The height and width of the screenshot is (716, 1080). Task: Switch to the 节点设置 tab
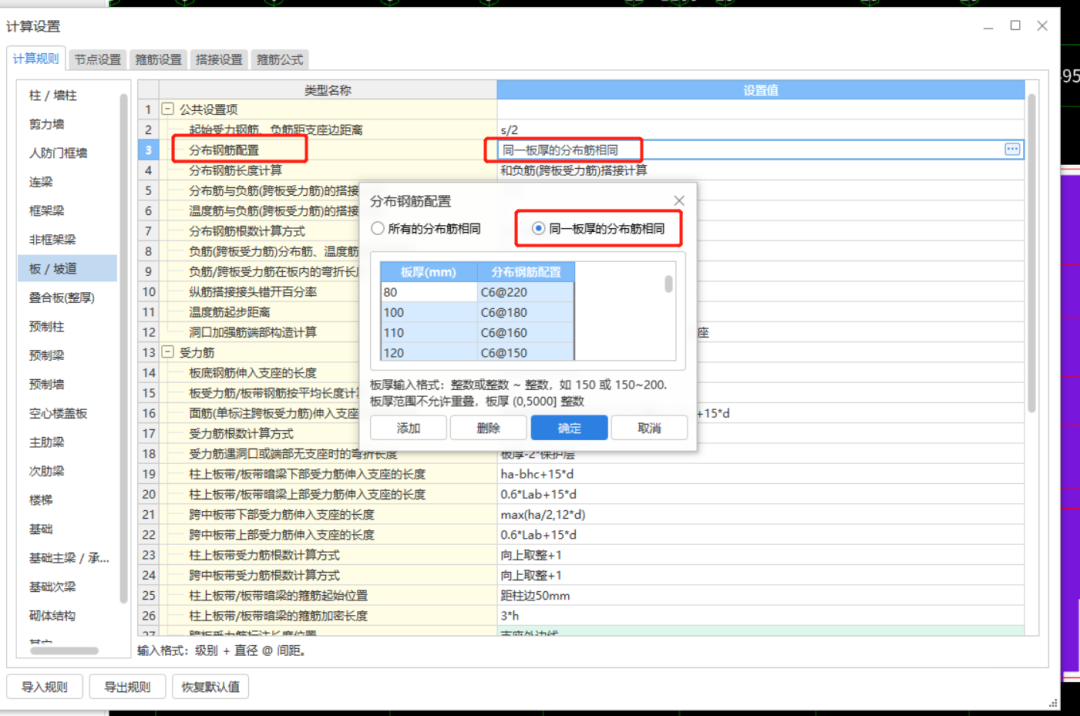click(x=97, y=59)
